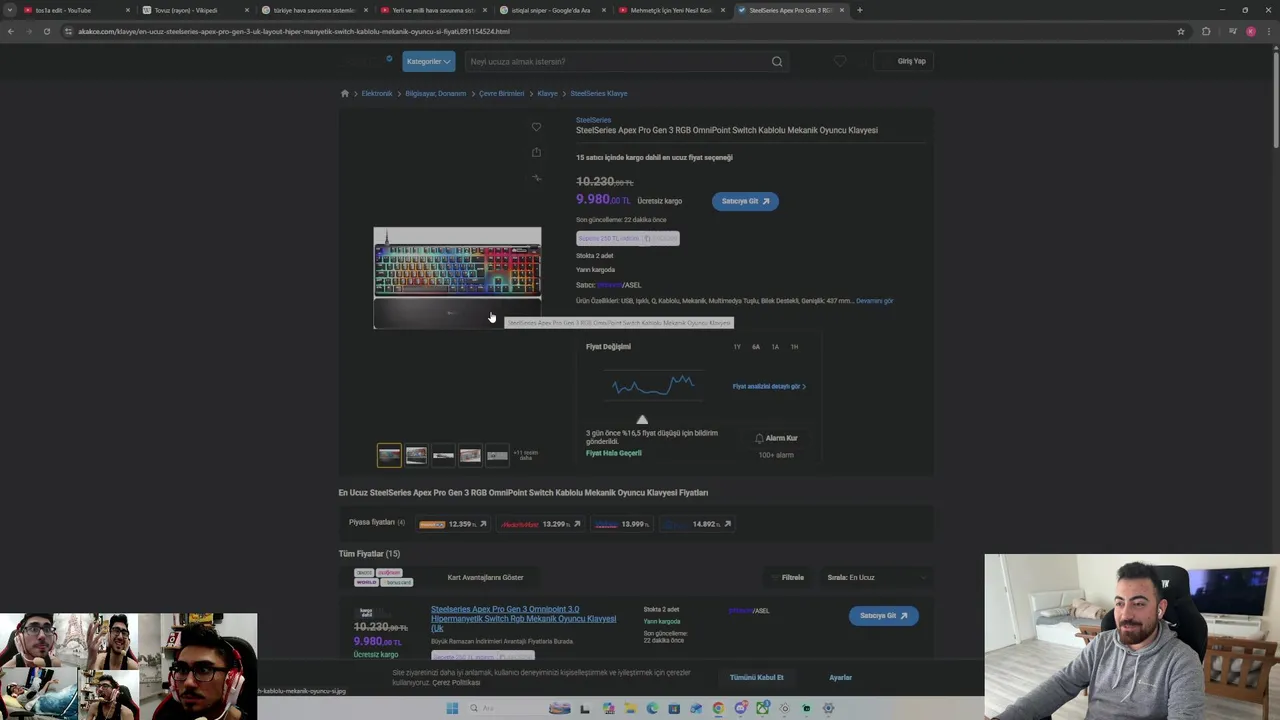
Task: Select 1Y price history range
Action: click(x=737, y=347)
